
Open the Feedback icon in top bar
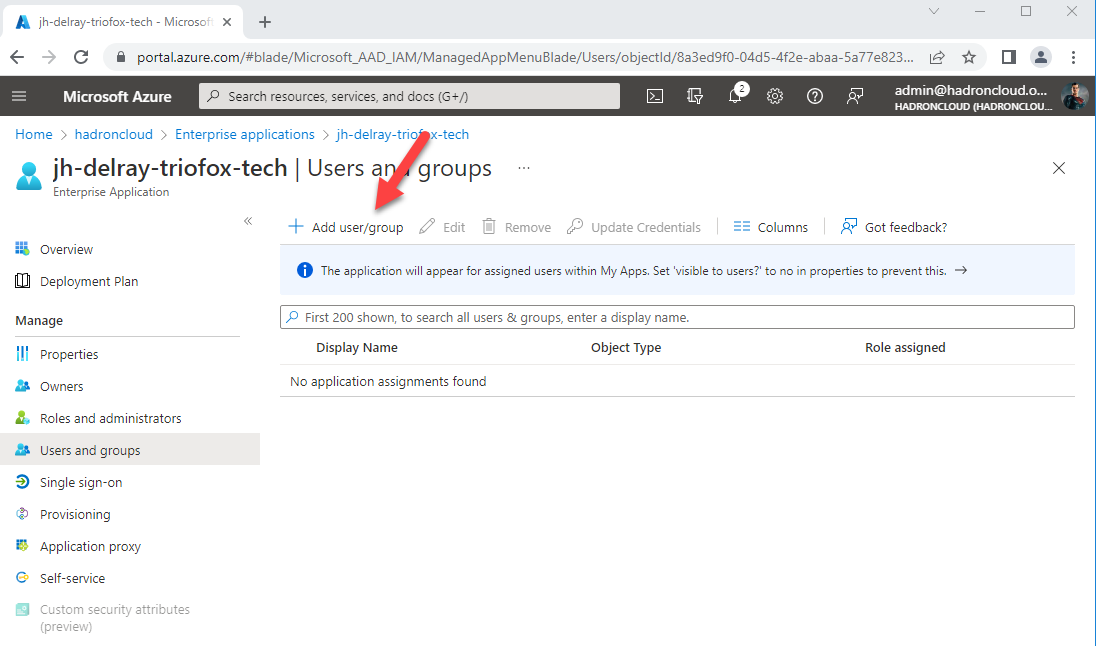[x=855, y=96]
